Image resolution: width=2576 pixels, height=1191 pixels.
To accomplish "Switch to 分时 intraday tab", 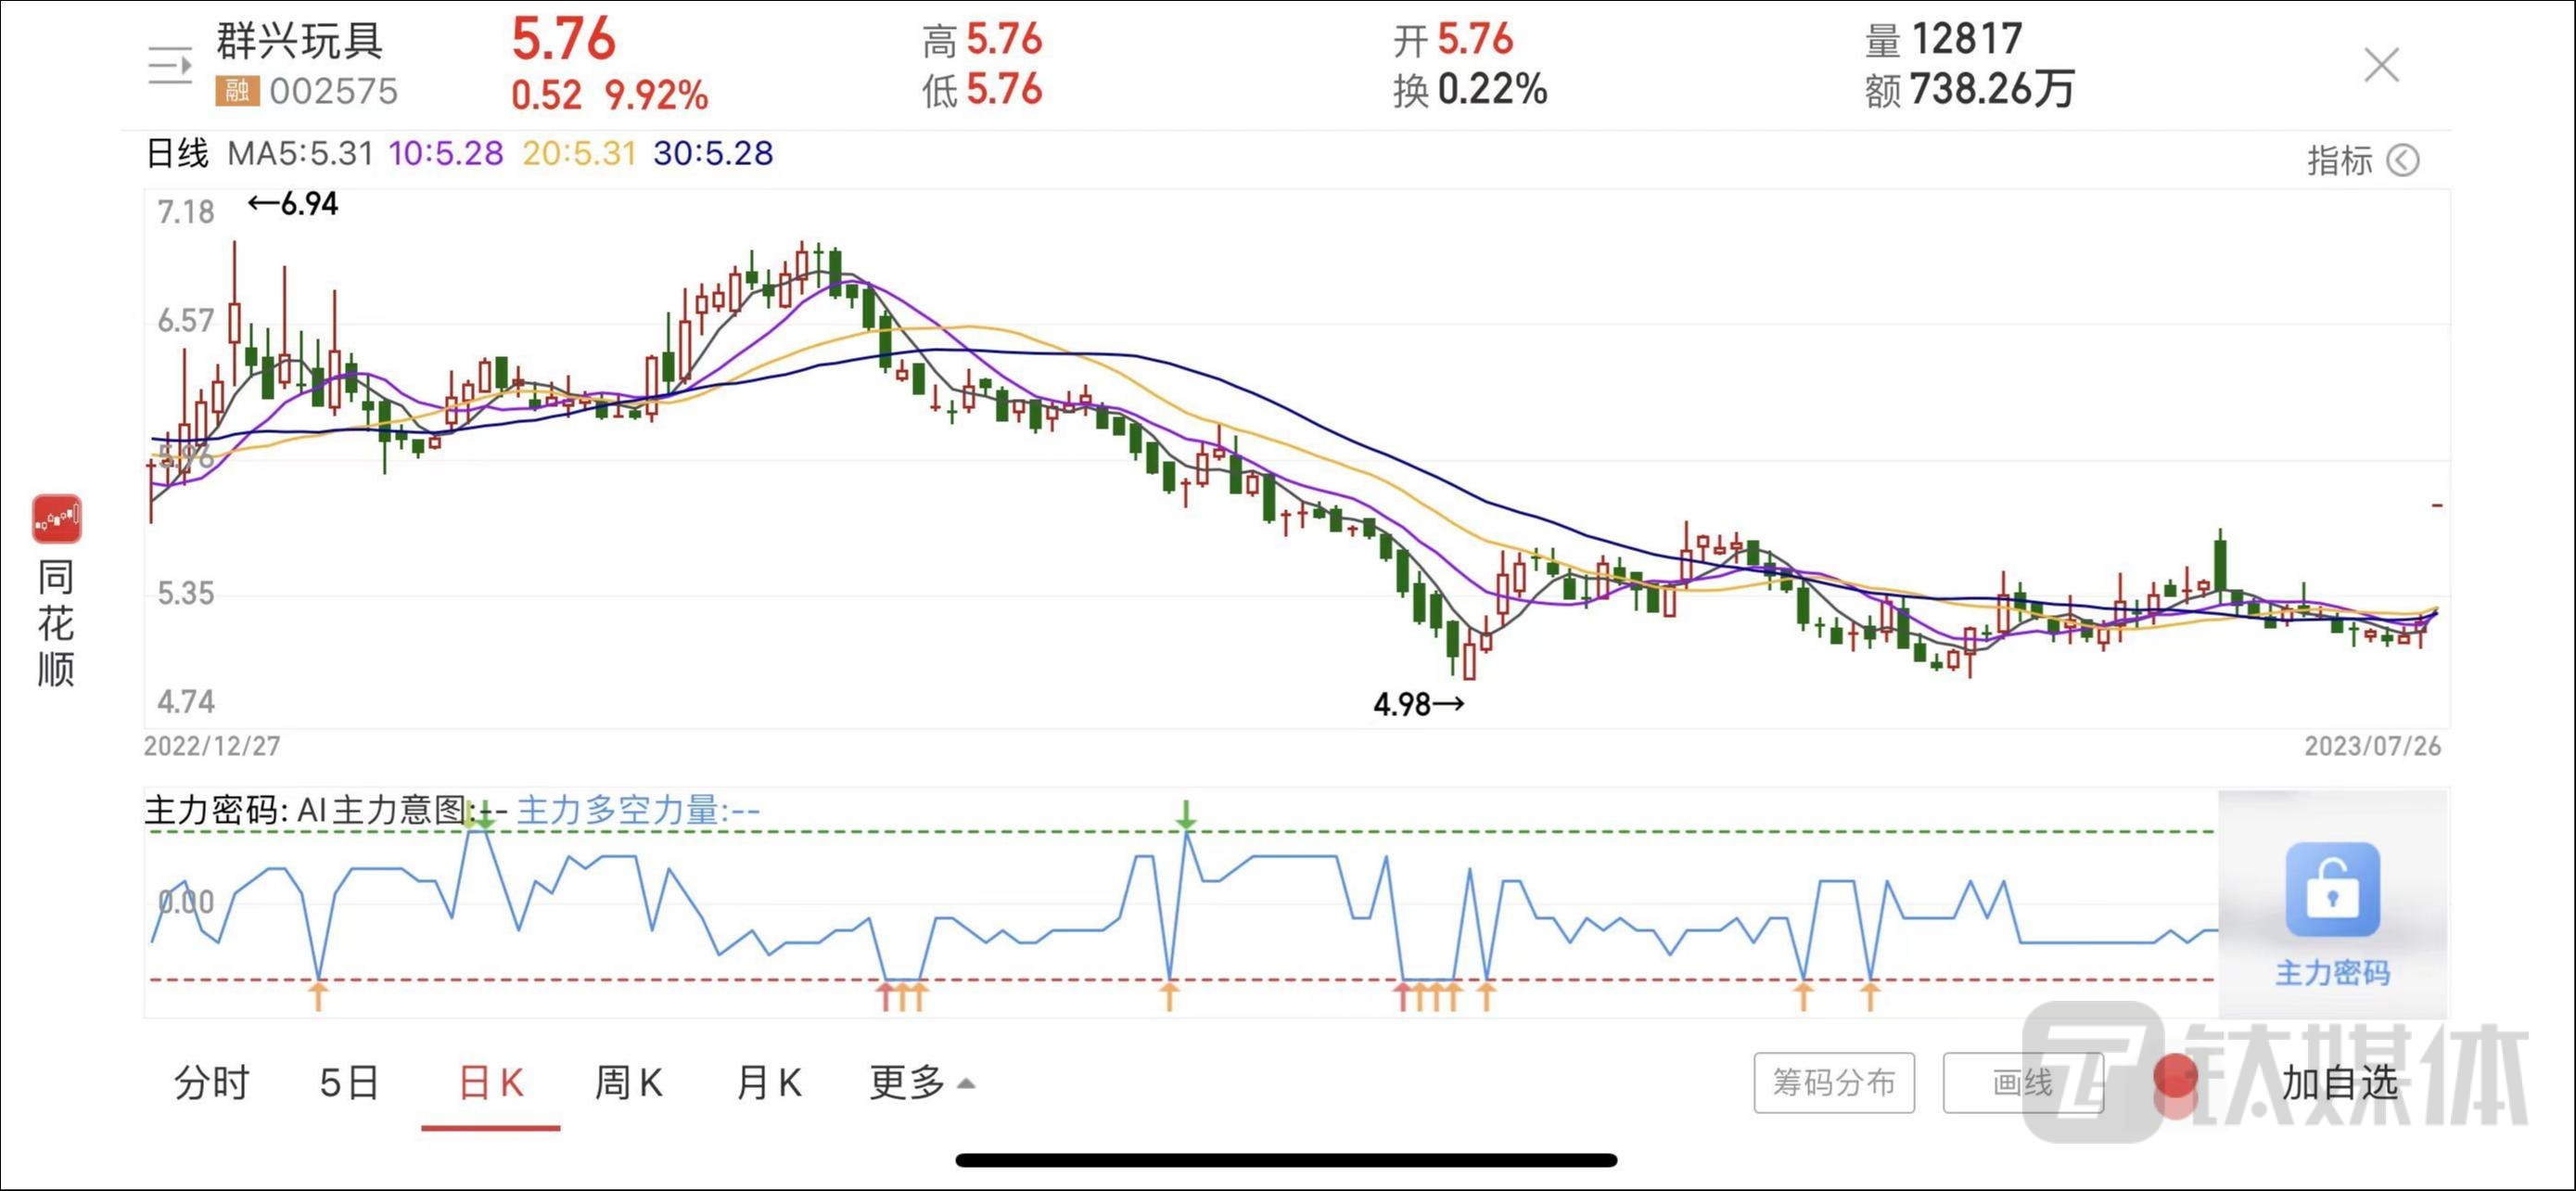I will 211,1082.
